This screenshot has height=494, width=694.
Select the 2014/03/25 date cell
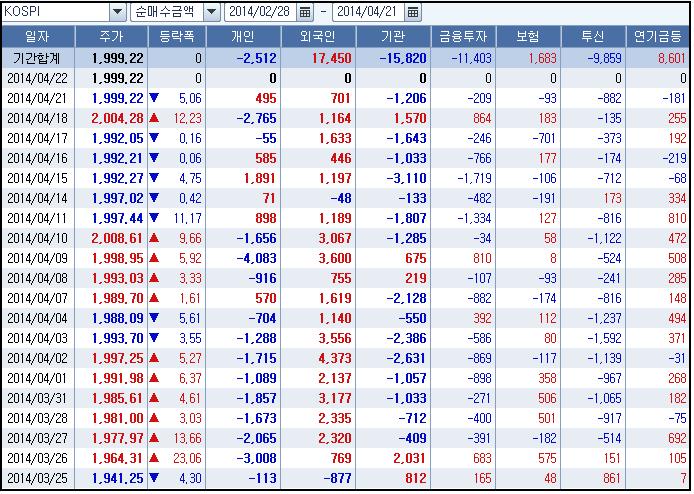38,478
